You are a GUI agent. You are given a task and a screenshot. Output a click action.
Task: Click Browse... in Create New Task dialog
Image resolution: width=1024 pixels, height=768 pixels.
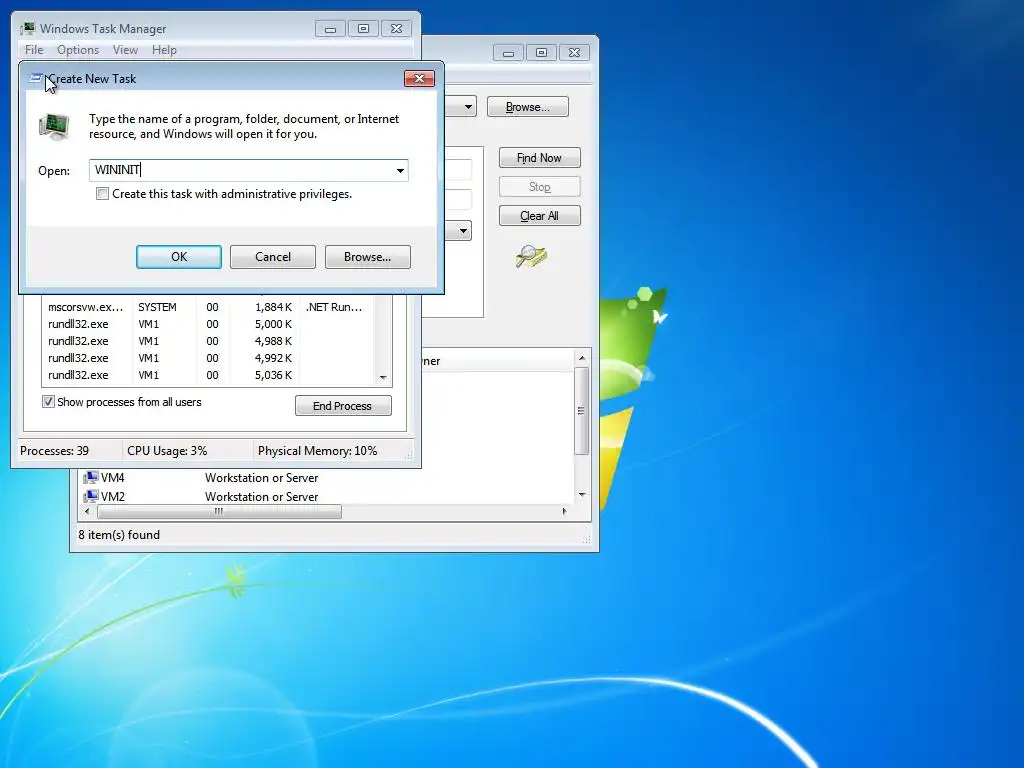coord(368,257)
